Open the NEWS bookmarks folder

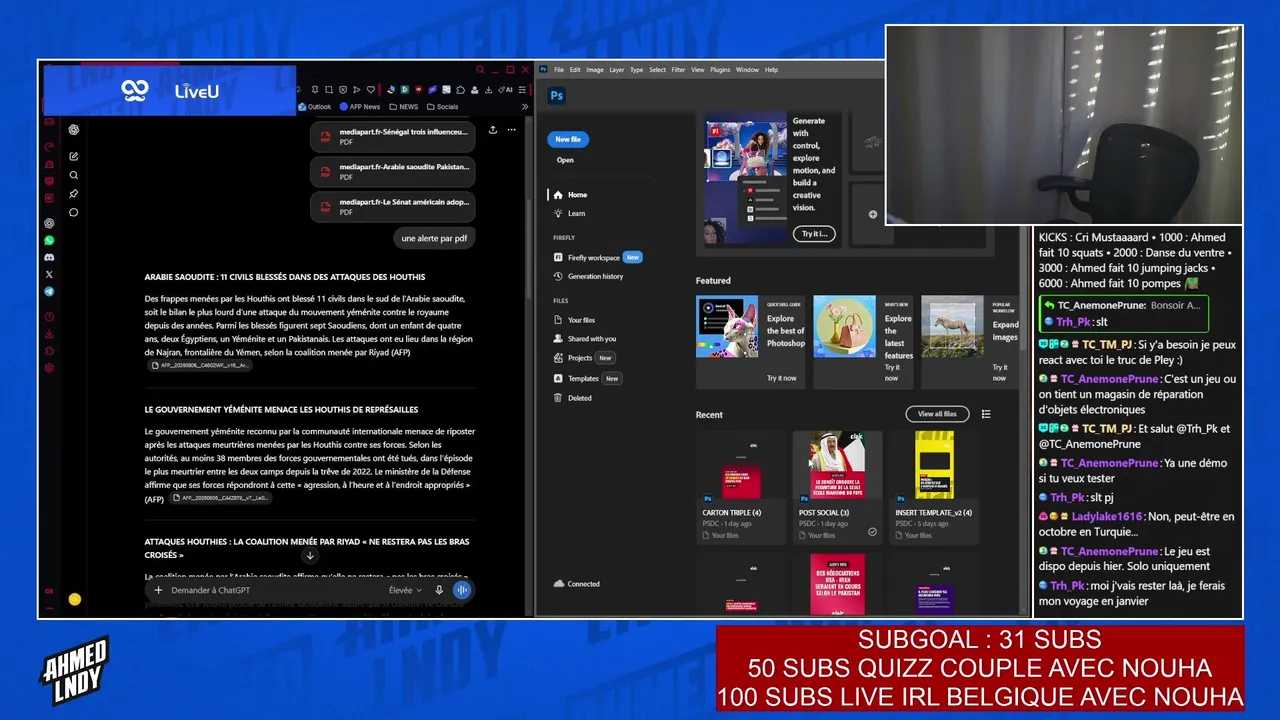404,107
